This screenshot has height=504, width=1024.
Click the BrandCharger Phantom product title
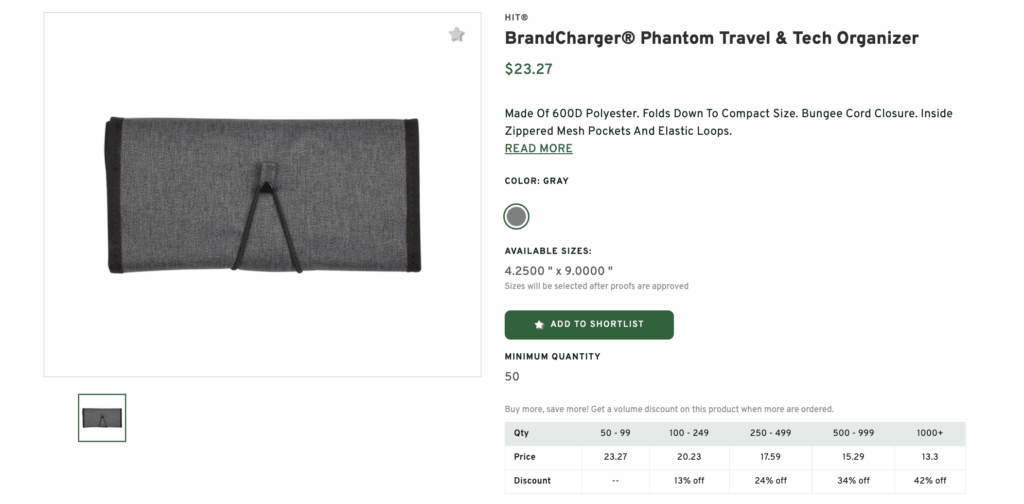click(711, 39)
